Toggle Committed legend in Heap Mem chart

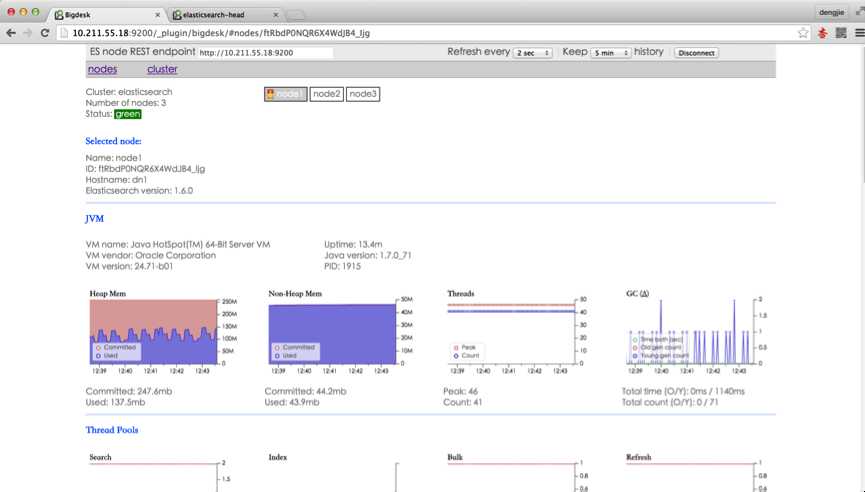click(x=116, y=347)
